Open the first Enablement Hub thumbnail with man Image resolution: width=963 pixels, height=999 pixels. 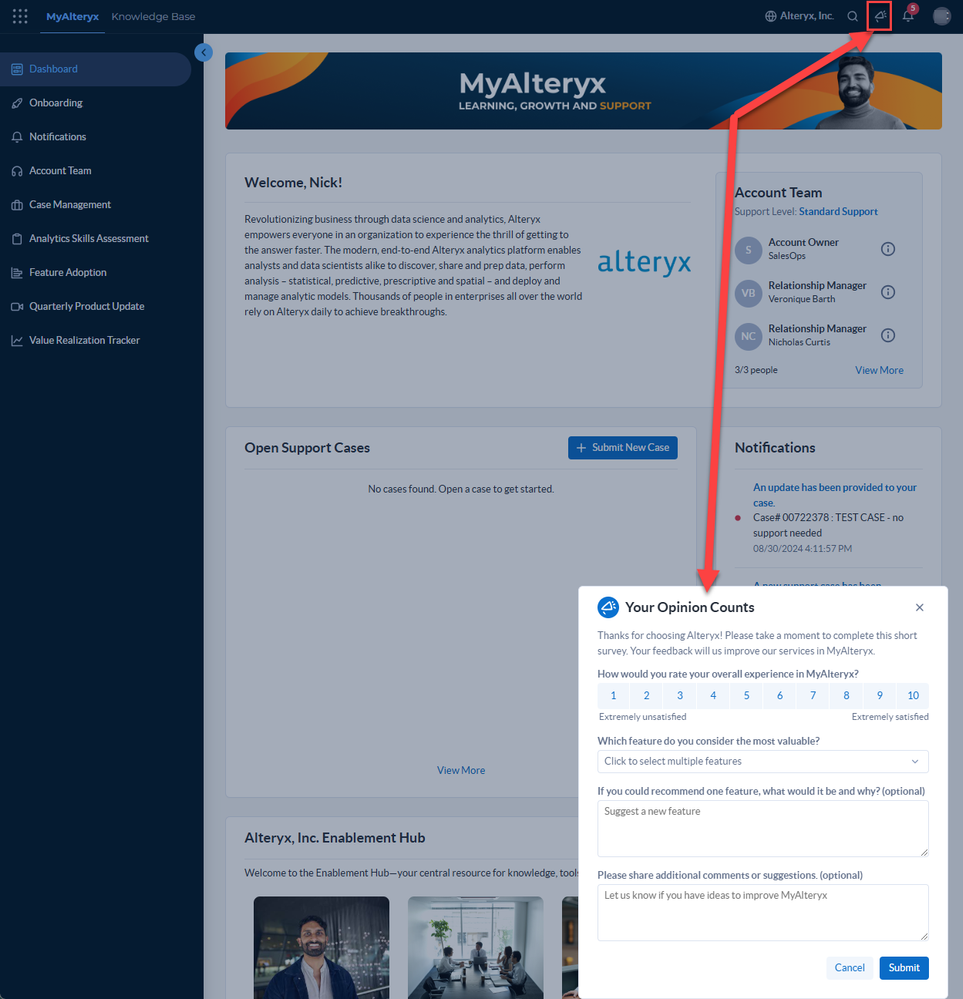click(321, 947)
